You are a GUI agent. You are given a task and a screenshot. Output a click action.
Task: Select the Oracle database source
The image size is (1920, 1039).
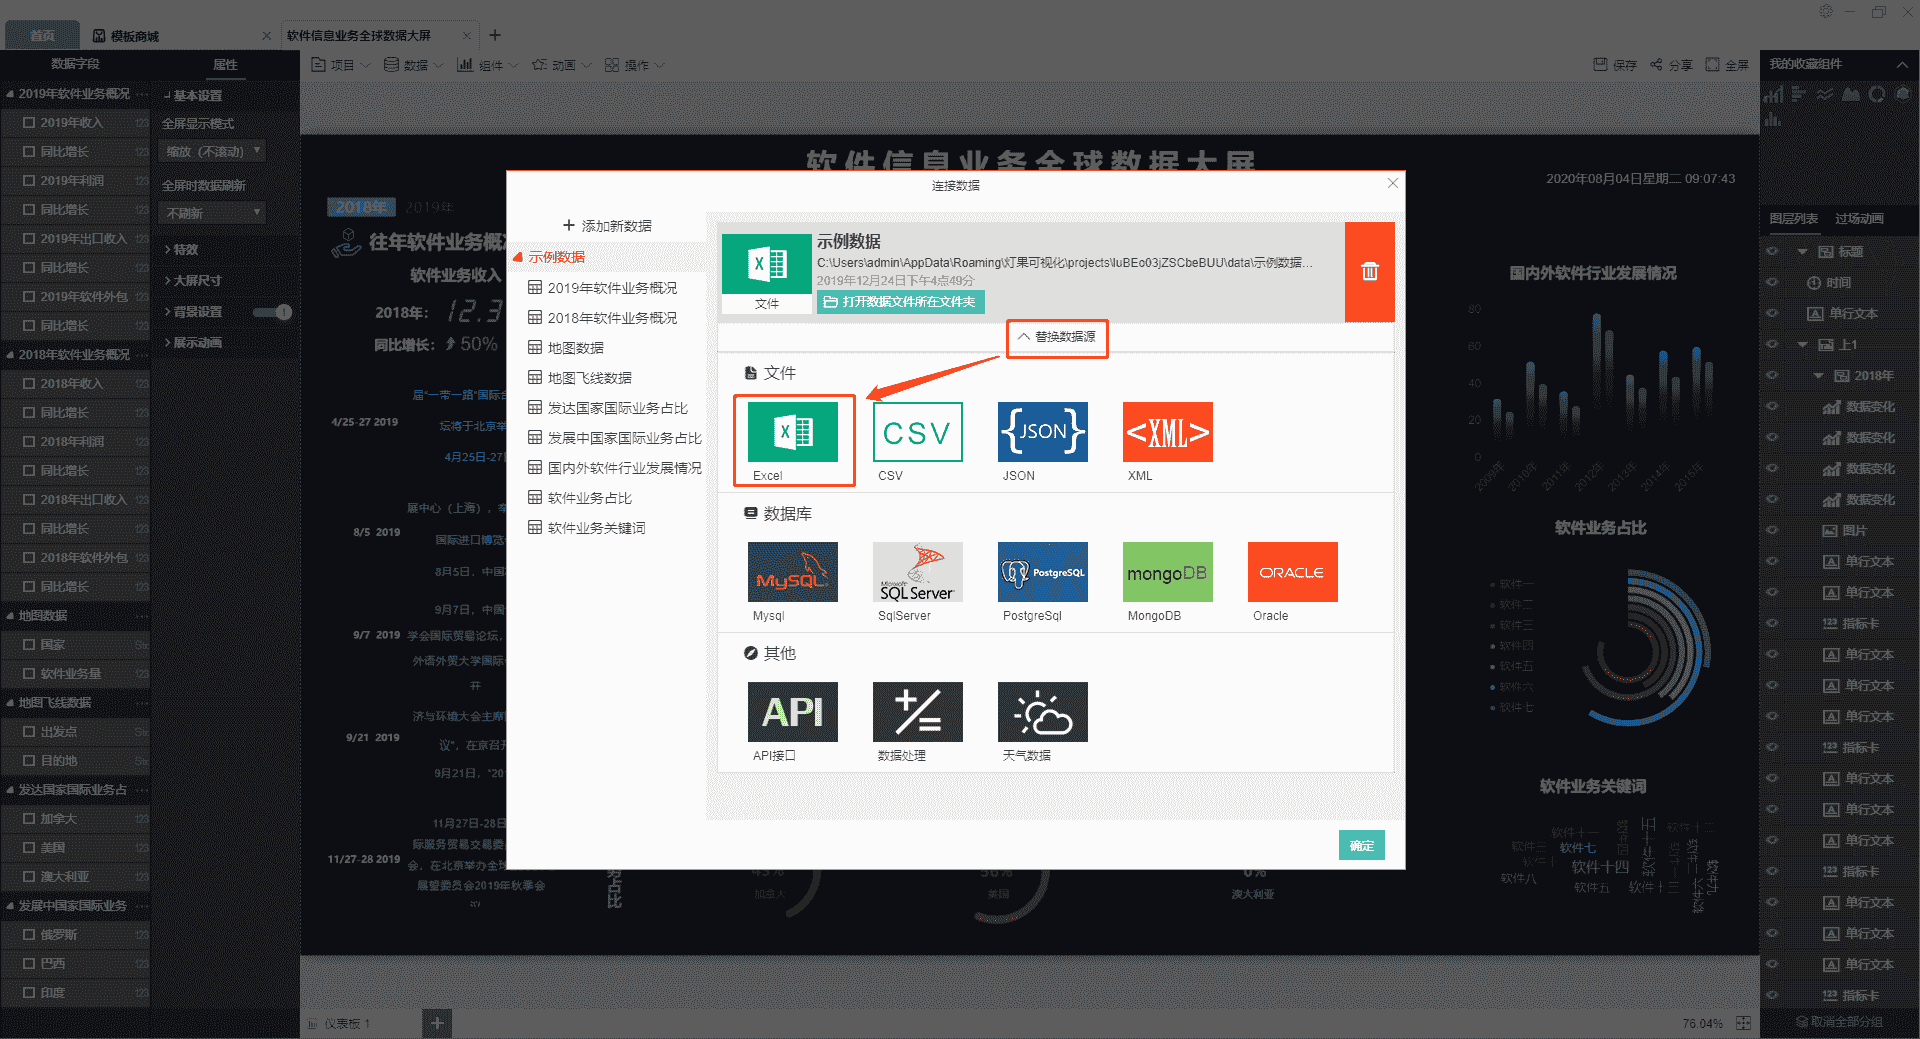tap(1293, 572)
